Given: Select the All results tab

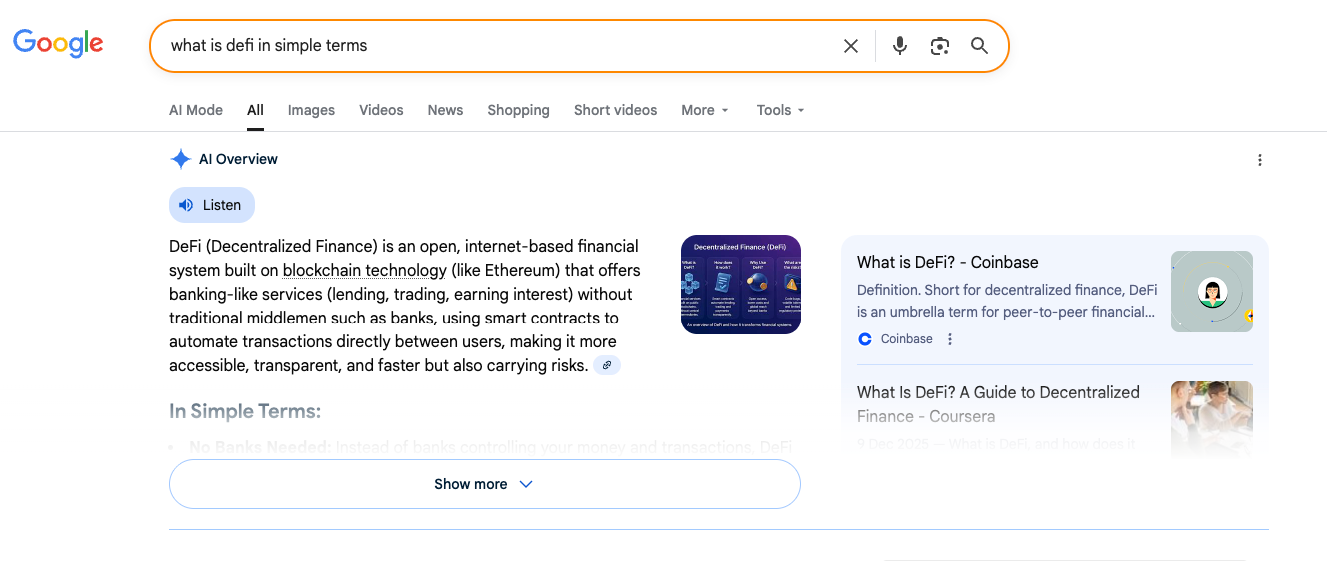Looking at the screenshot, I should [x=256, y=110].
